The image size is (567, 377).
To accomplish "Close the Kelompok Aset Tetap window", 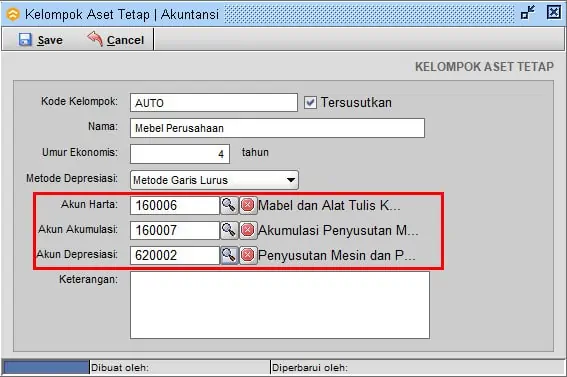I will coord(554,13).
